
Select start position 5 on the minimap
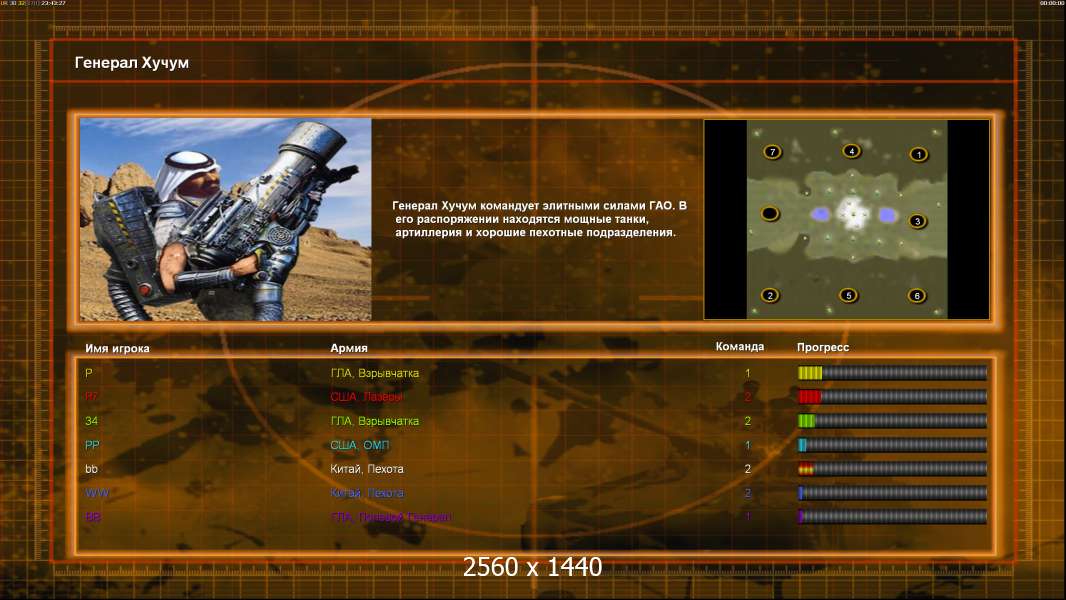(x=848, y=295)
